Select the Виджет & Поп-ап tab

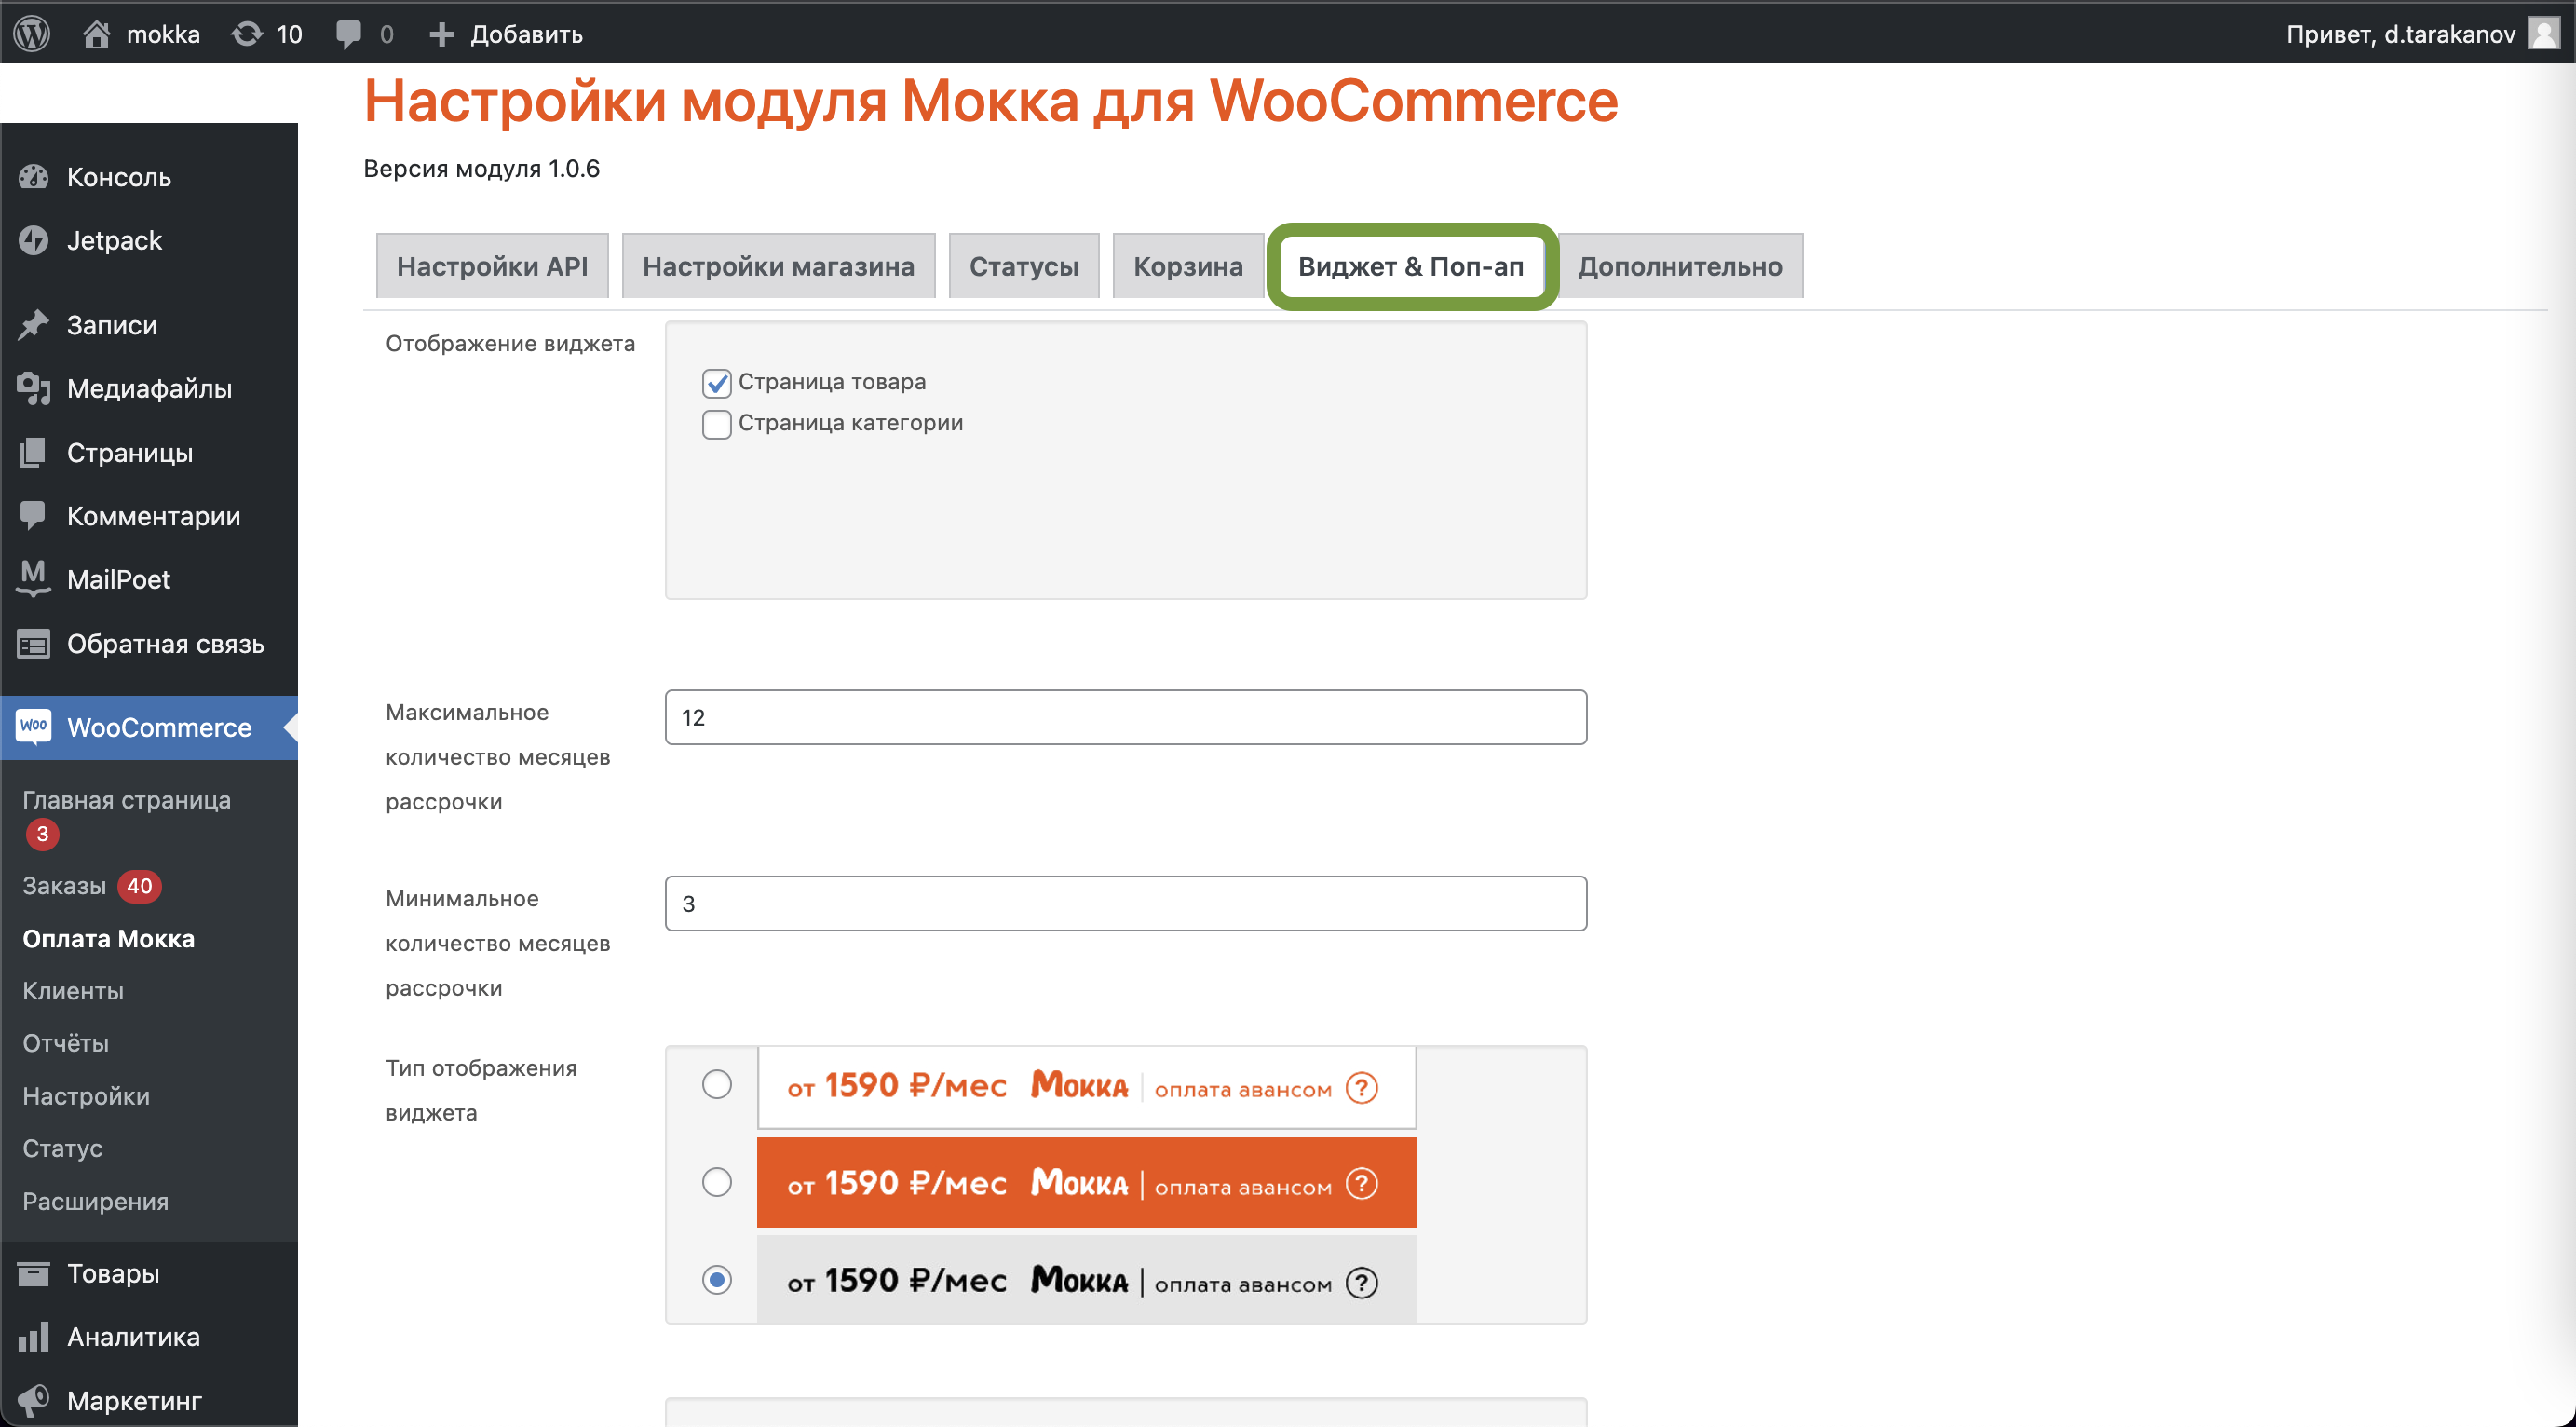[1411, 266]
